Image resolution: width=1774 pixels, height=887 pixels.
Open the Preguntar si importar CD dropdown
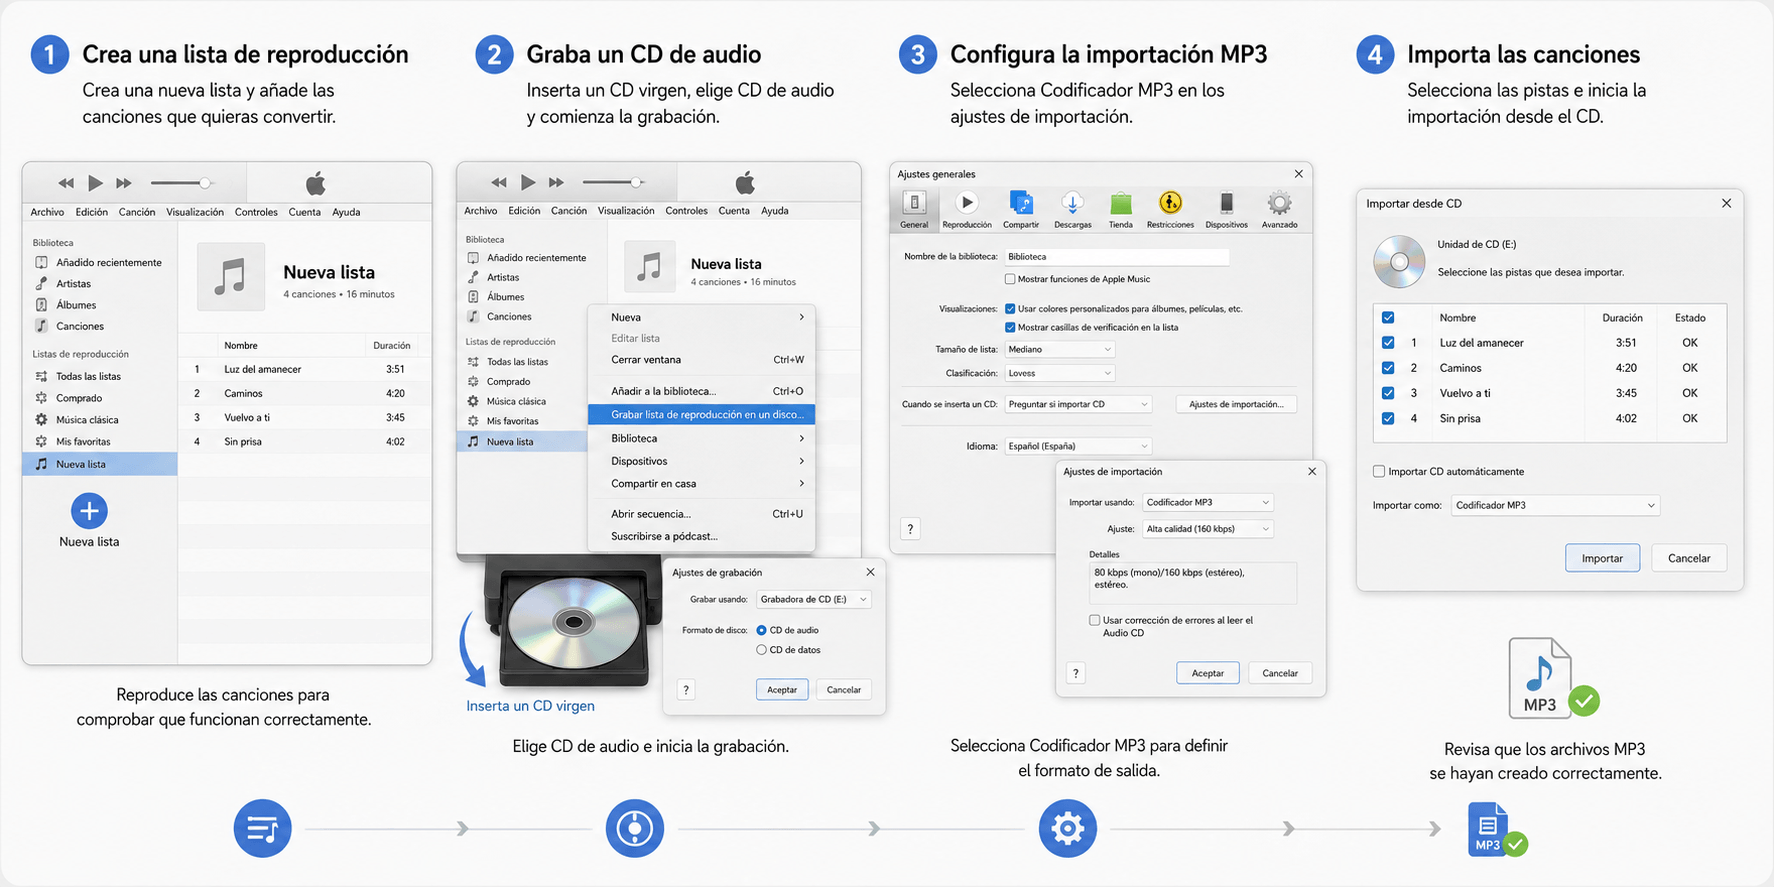[1078, 404]
